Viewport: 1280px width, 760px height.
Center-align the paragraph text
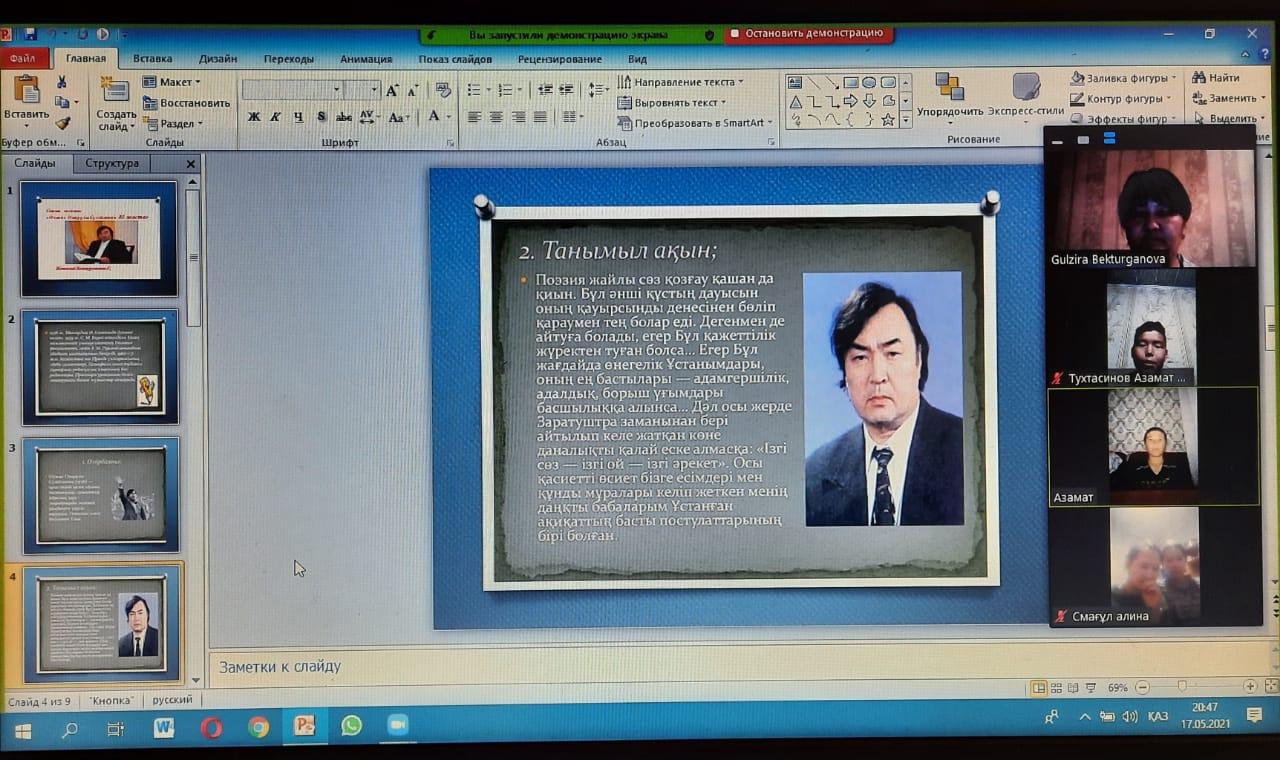tap(496, 117)
